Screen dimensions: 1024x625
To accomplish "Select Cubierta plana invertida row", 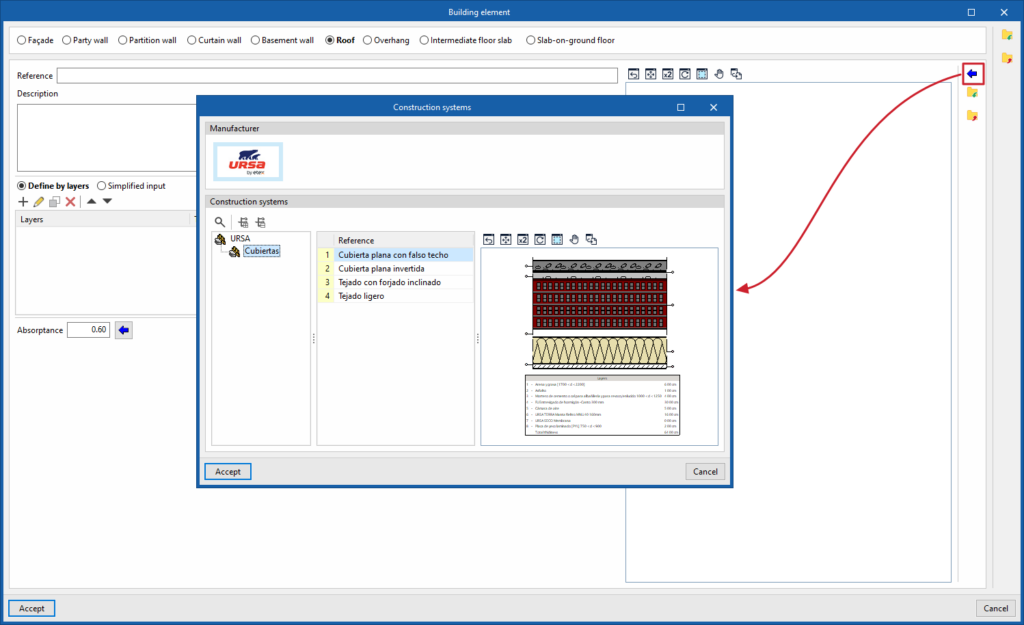I will (x=395, y=268).
